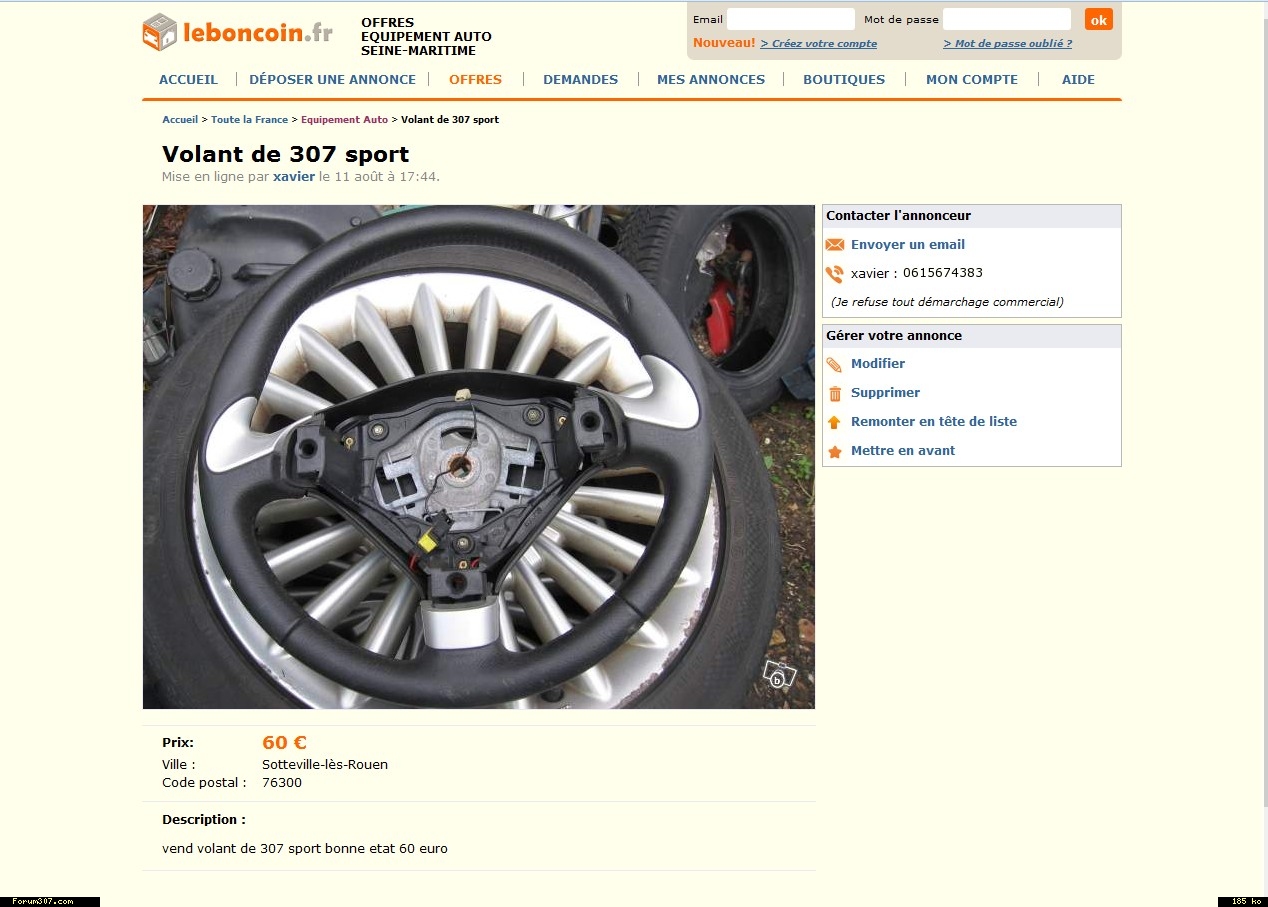
Task: Open the AIDE menu item
Action: tap(1078, 80)
